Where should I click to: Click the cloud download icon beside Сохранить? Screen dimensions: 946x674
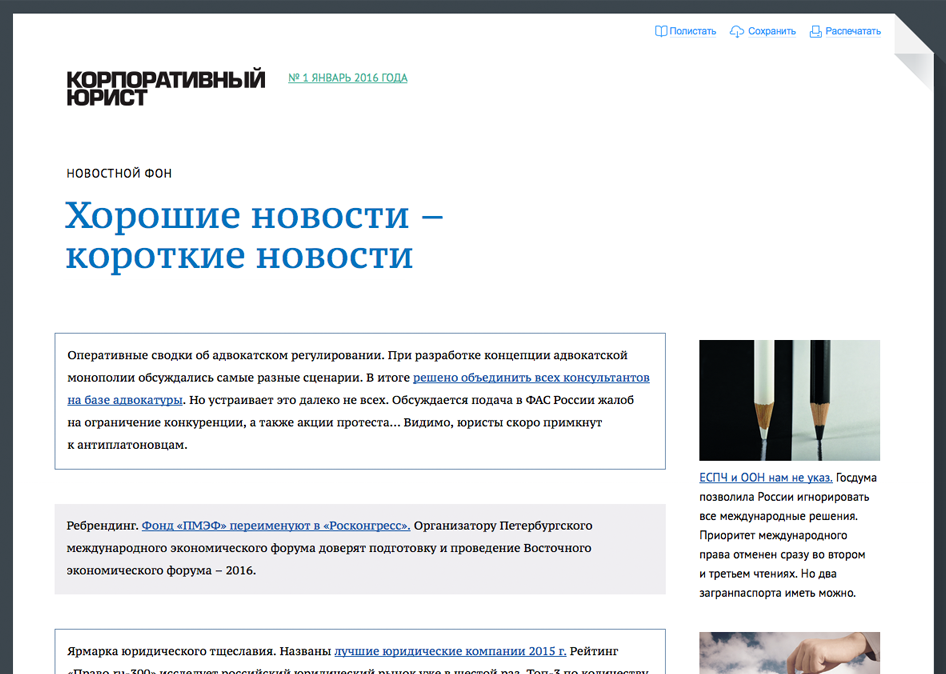pyautogui.click(x=737, y=31)
